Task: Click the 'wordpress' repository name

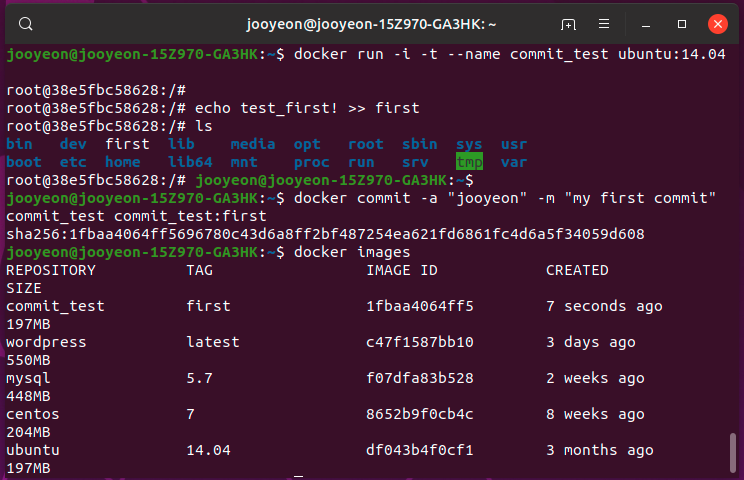Action: tap(46, 342)
